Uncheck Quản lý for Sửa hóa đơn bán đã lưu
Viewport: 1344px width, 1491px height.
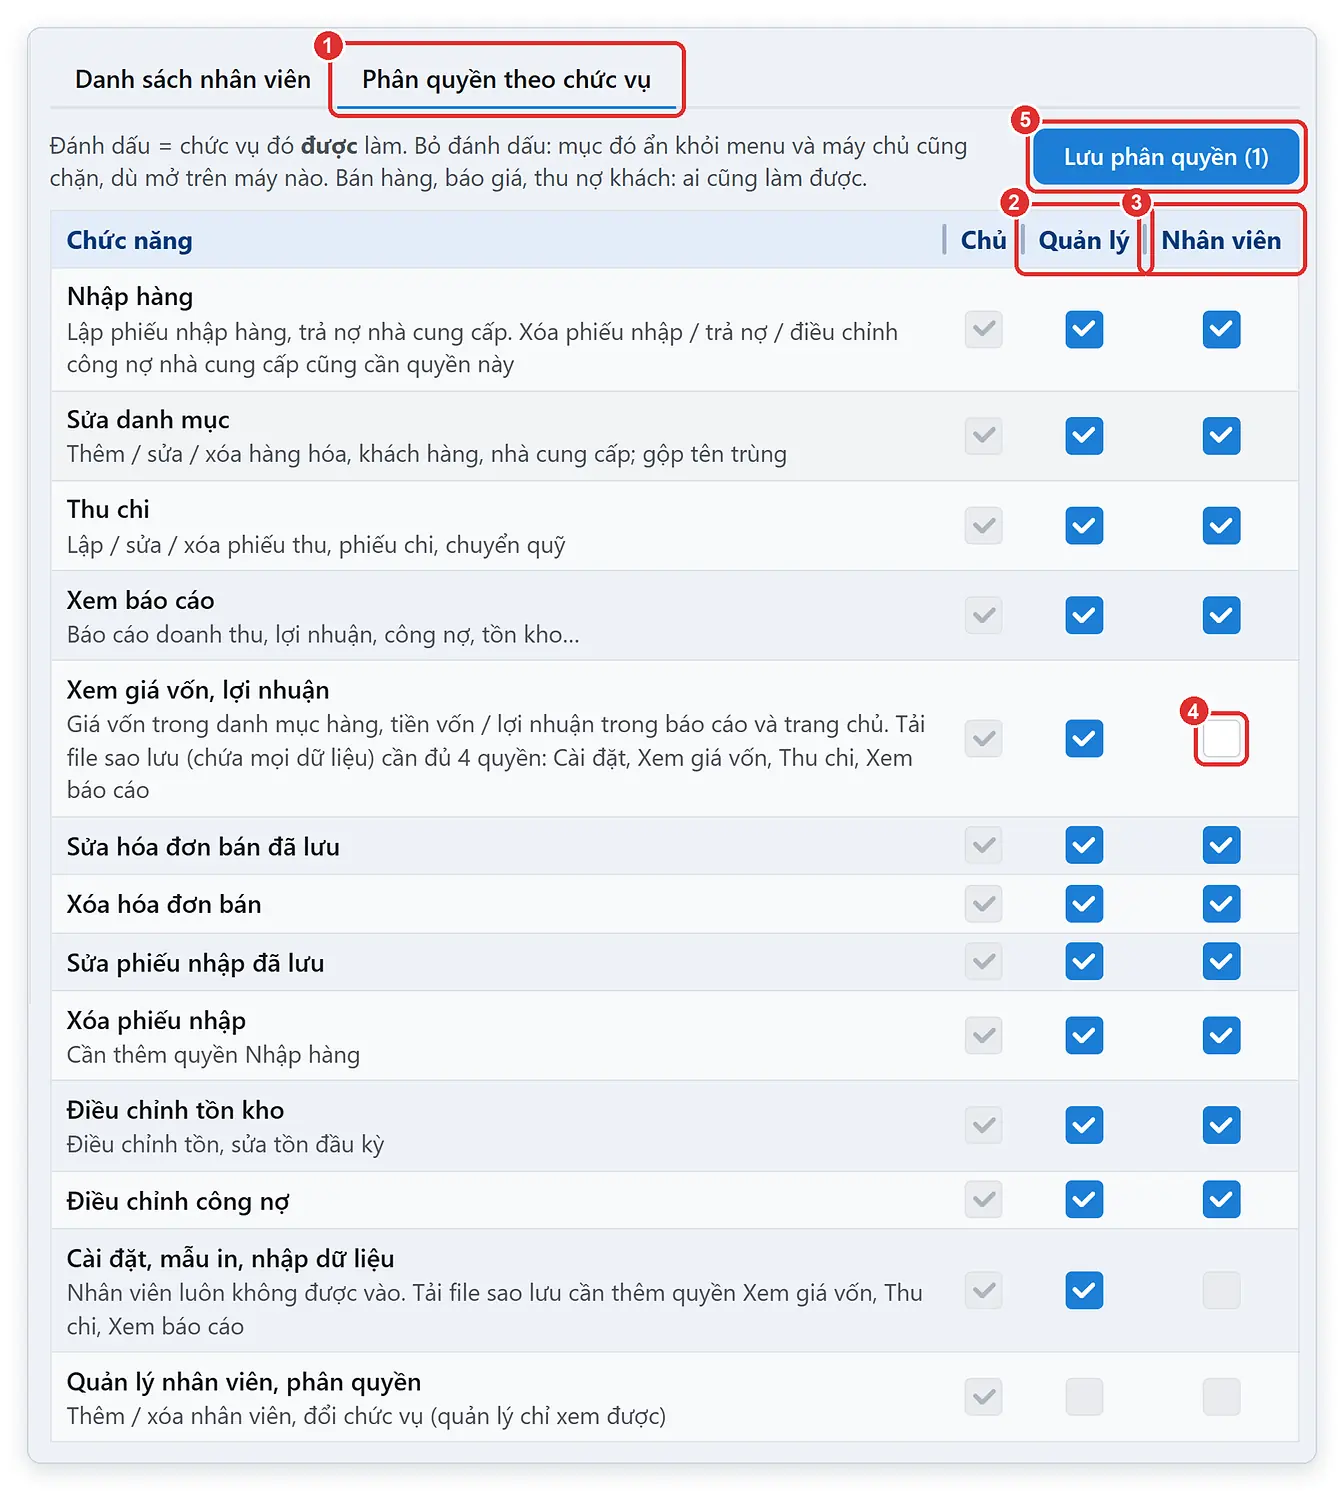(x=1084, y=845)
